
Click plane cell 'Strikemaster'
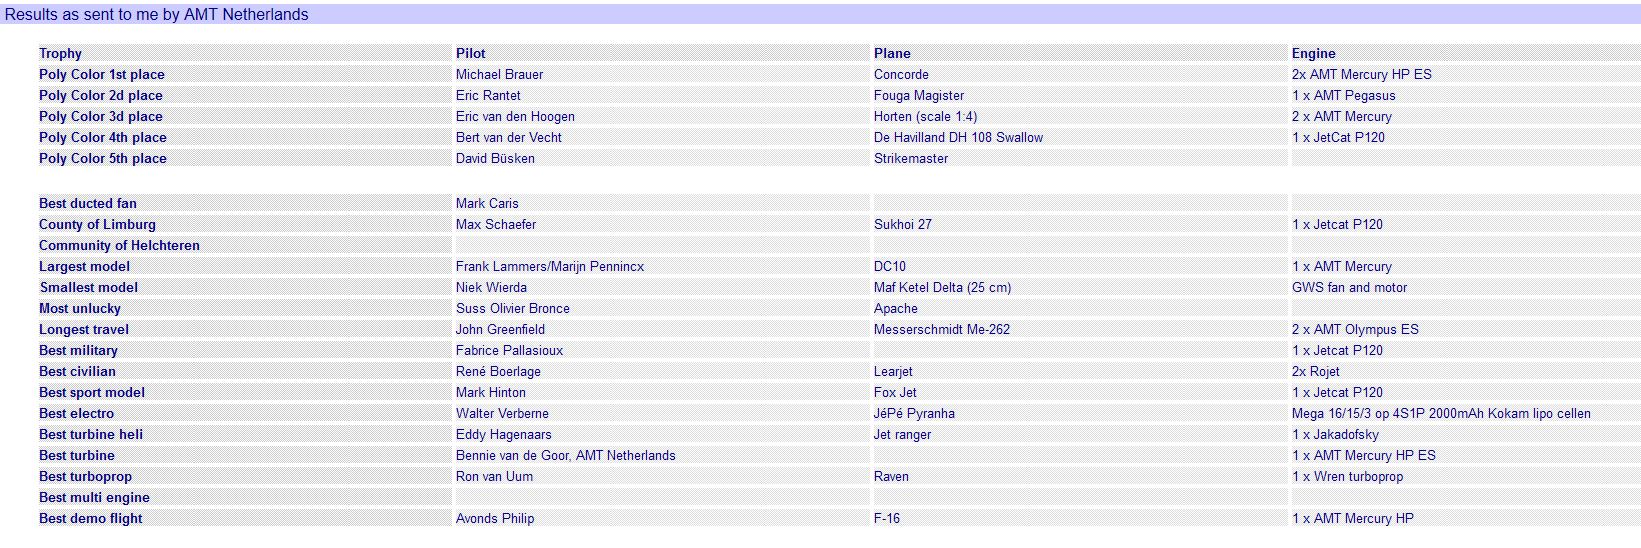tap(911, 158)
